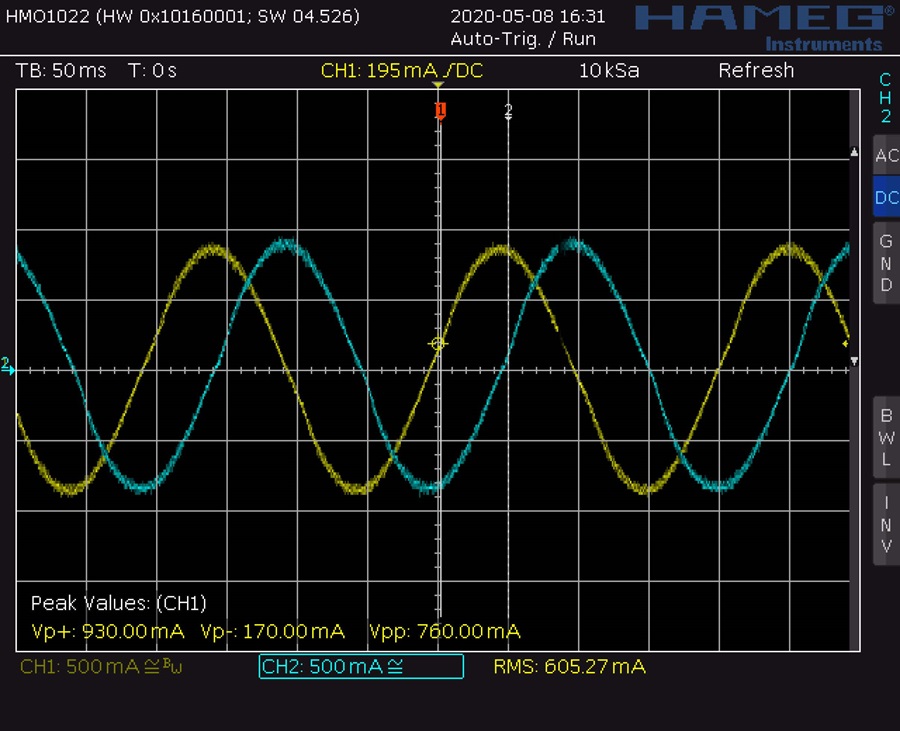Click the yellow CH1 trigger level marker at right
Screen dimensions: 900x731
click(x=846, y=343)
